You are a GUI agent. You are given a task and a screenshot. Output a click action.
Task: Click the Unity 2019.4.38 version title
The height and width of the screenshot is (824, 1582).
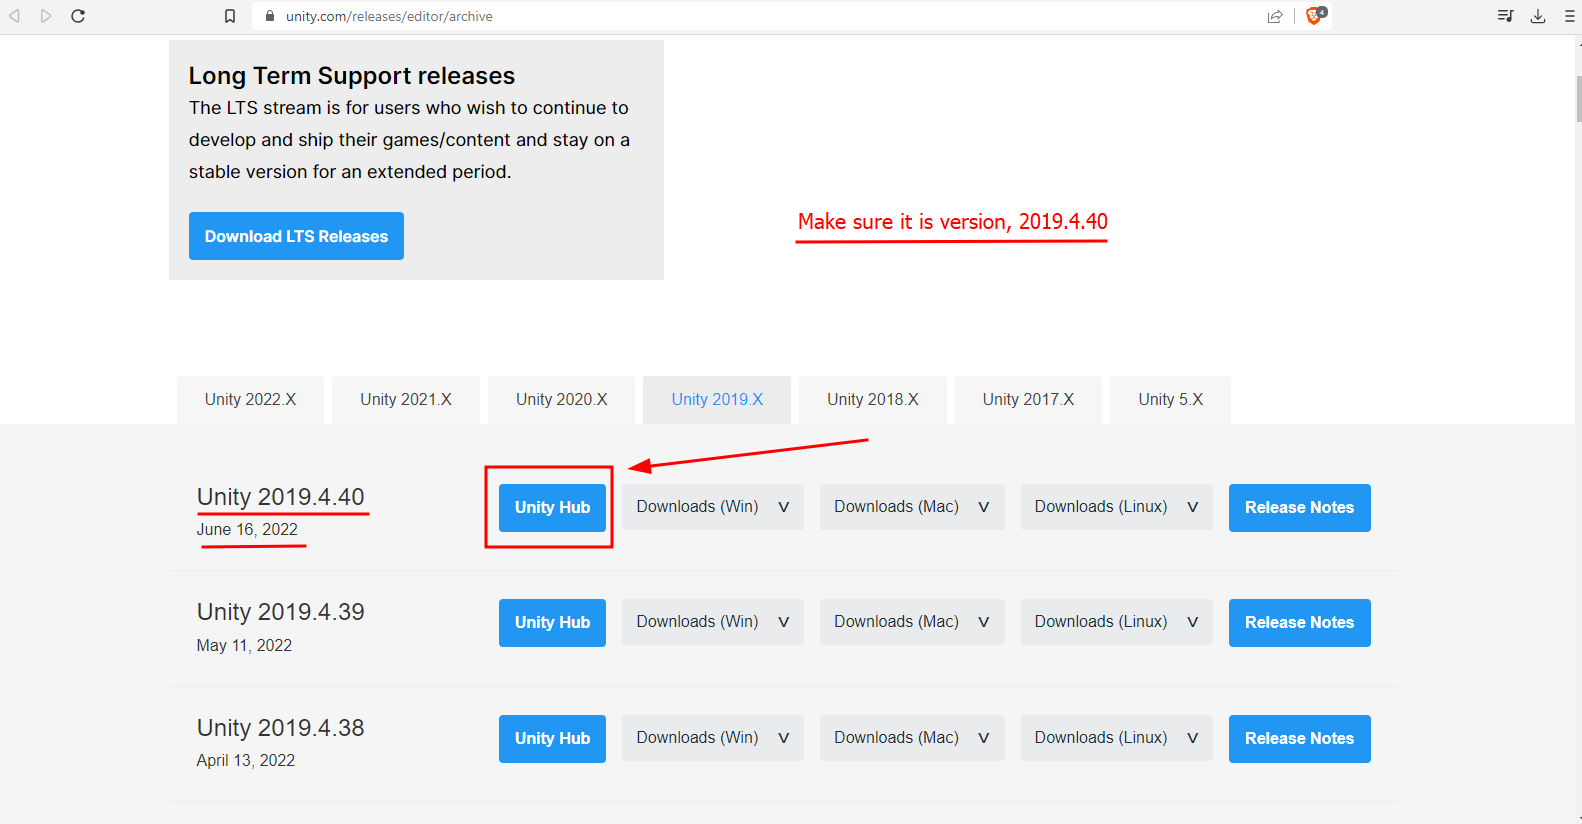coord(281,728)
